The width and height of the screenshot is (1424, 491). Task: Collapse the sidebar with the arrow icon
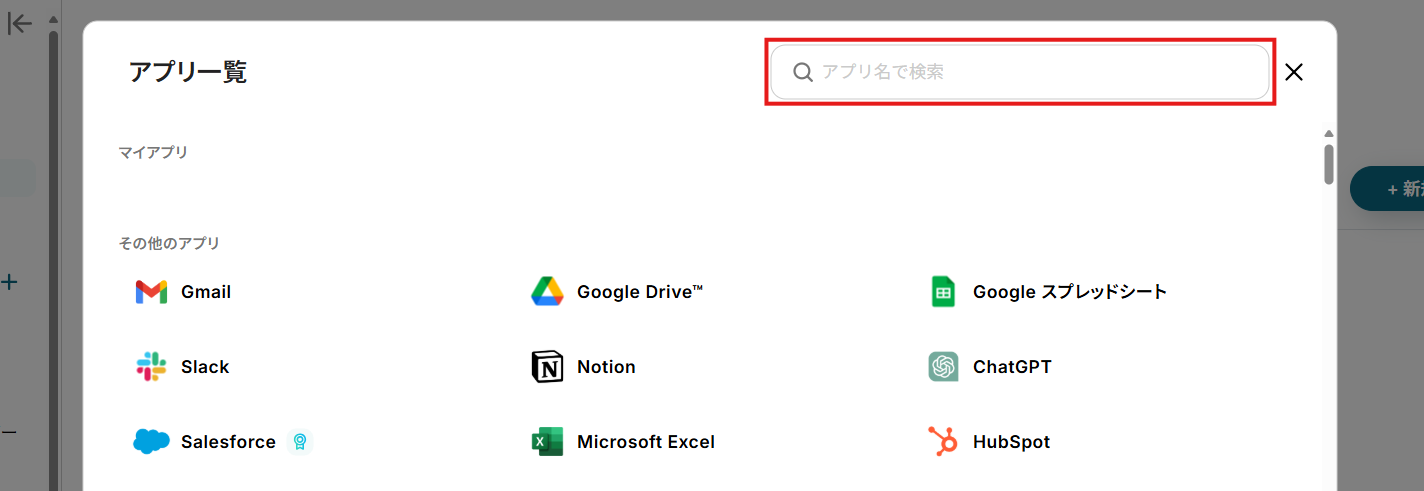coord(20,24)
